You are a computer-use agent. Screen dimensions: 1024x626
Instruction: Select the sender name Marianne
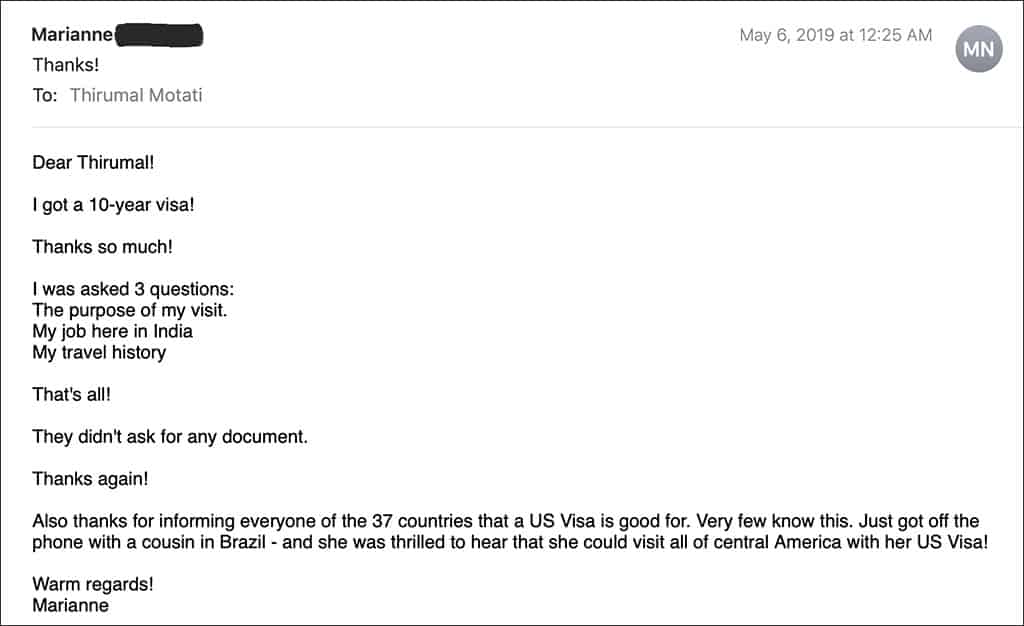click(x=72, y=35)
